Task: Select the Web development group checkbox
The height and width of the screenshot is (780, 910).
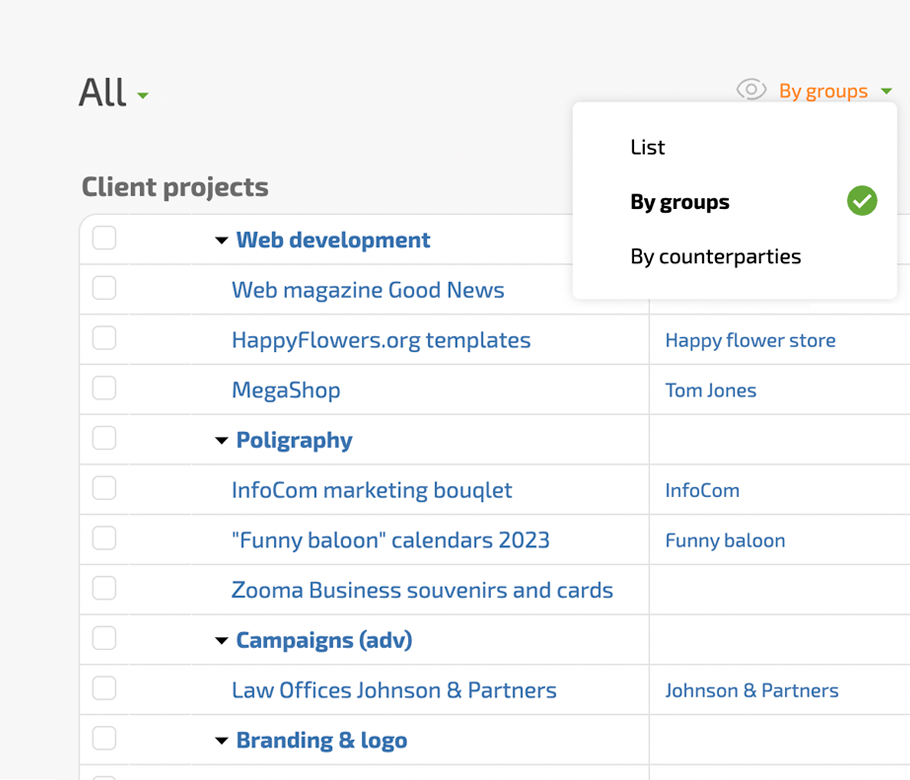Action: pos(104,239)
